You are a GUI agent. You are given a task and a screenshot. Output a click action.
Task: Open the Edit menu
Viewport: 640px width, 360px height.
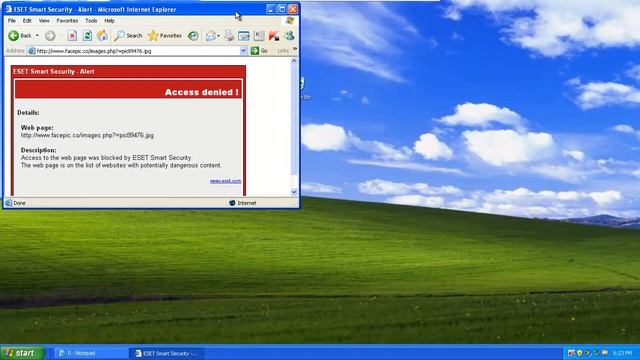click(x=27, y=20)
